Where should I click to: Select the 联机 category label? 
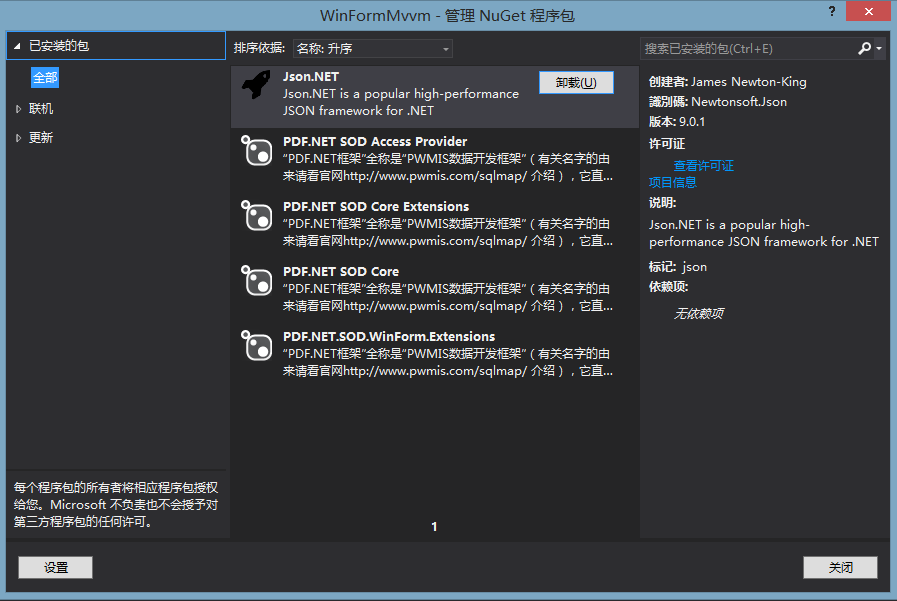coord(41,109)
